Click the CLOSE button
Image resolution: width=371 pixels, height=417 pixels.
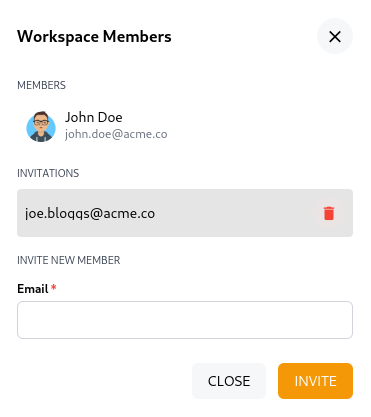click(229, 381)
